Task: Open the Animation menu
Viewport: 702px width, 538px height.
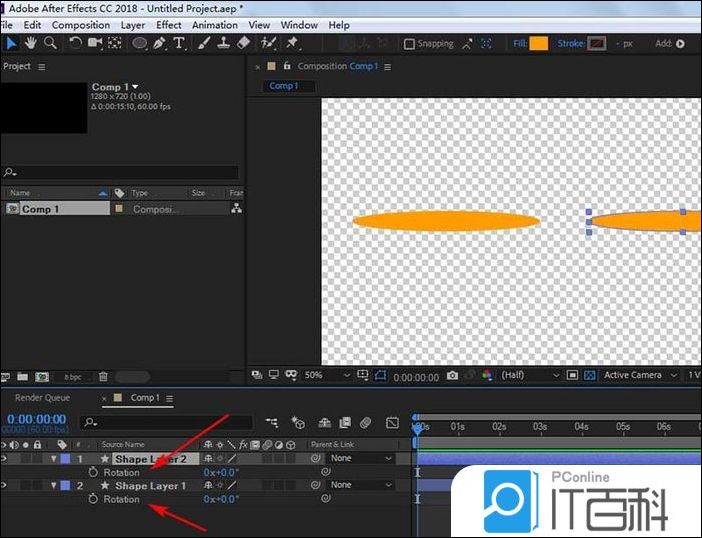Action: [x=215, y=25]
